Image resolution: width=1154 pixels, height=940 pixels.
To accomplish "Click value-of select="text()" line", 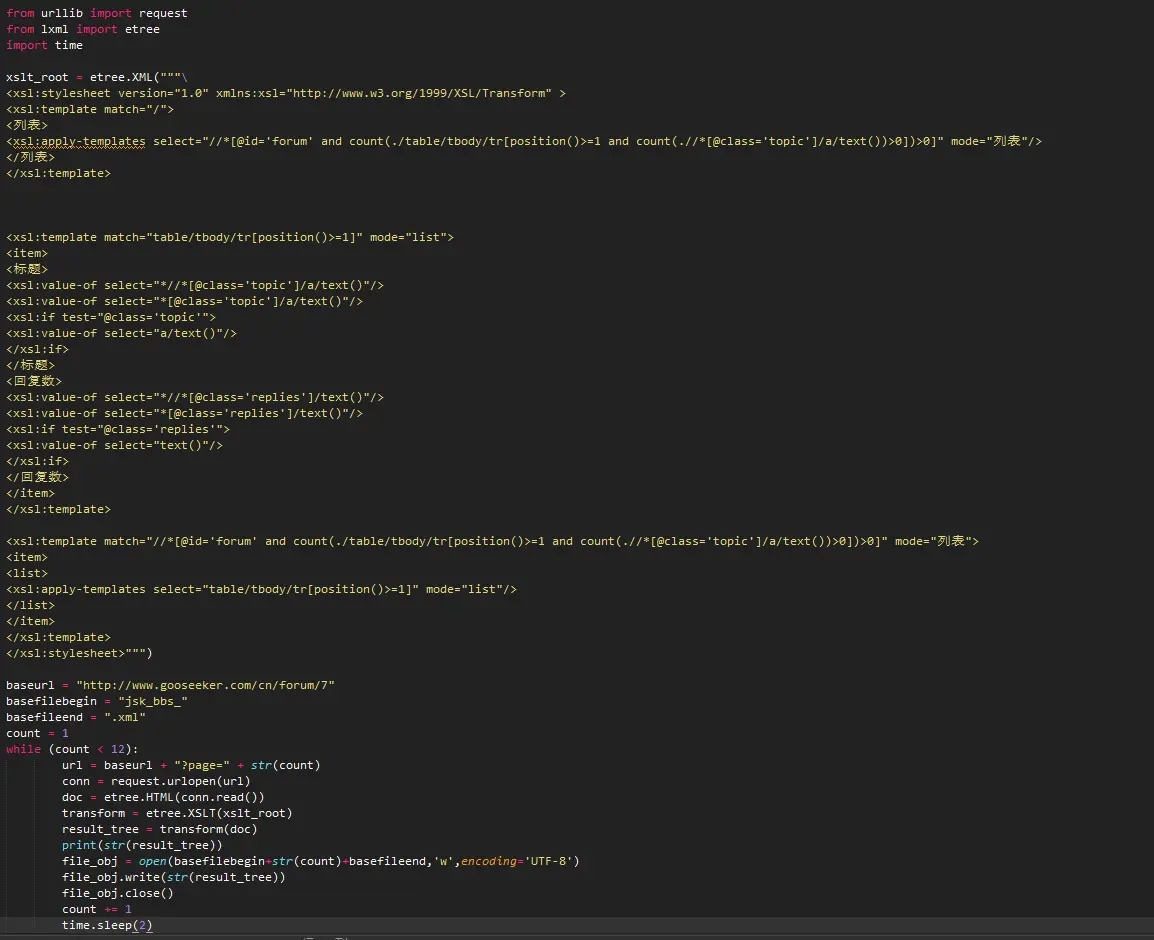I will click(x=114, y=446).
